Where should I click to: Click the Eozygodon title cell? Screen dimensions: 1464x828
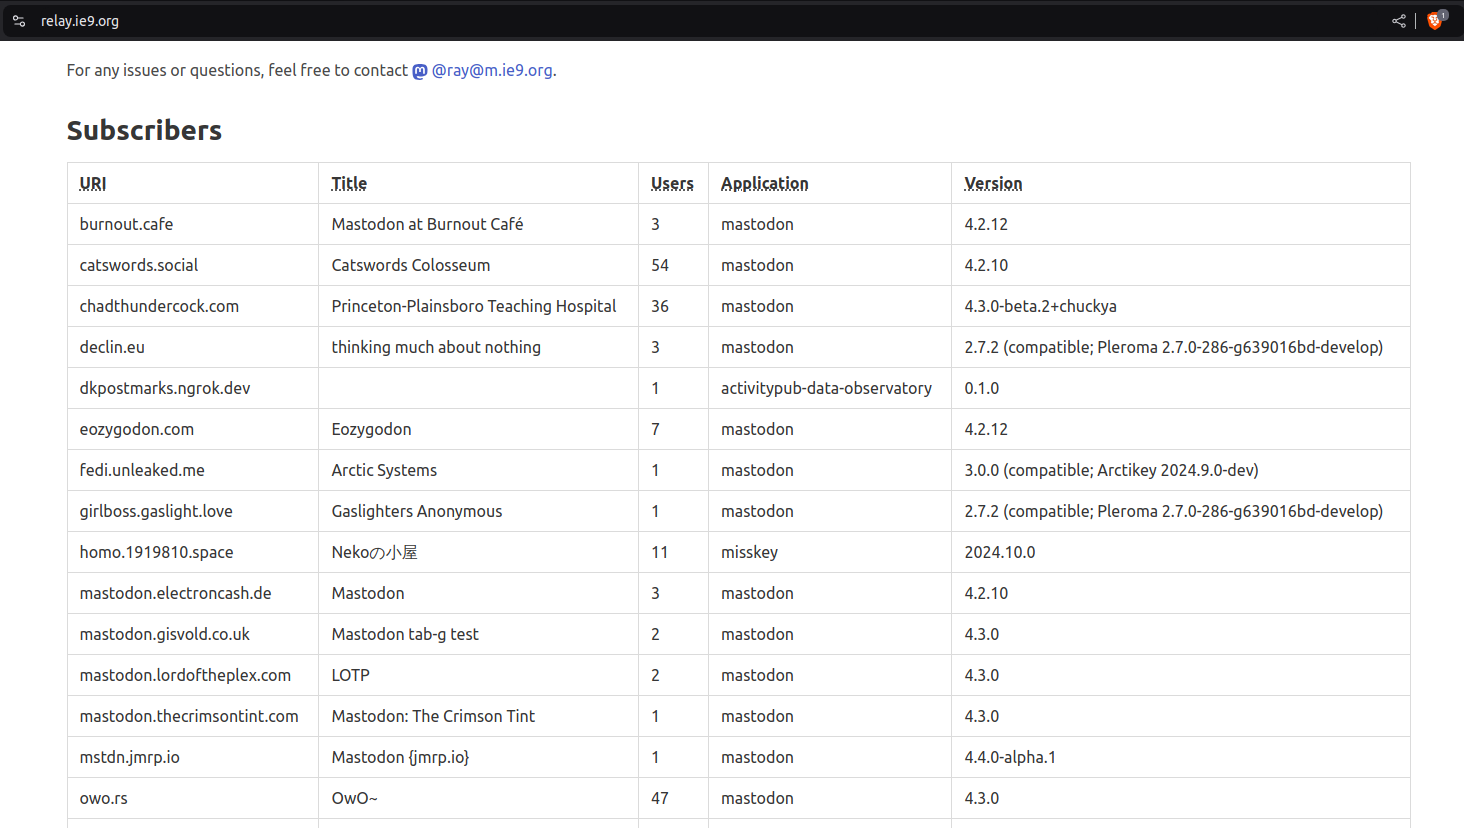[479, 429]
